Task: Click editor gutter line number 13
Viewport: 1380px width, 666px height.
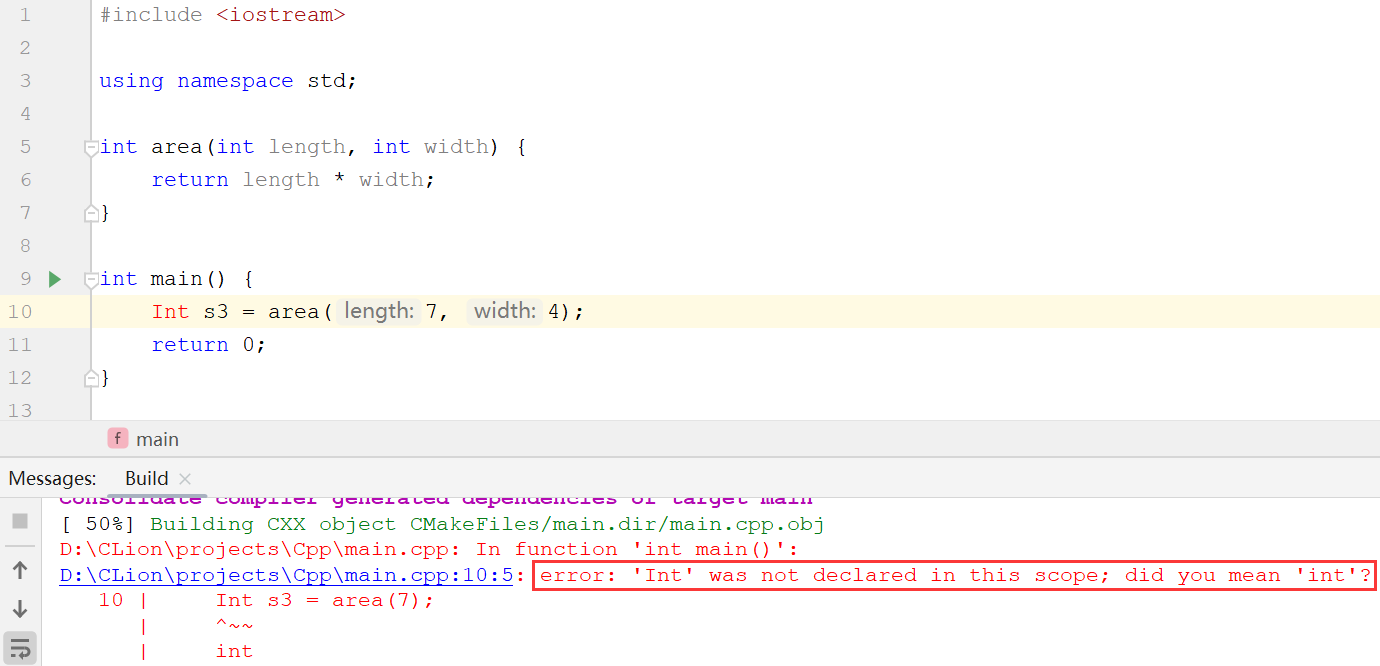Action: click(20, 410)
